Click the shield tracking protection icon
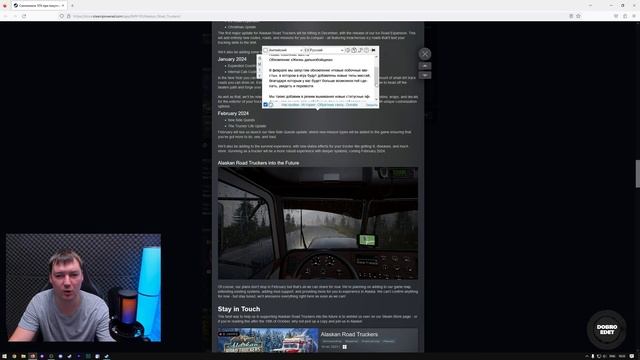Image resolution: width=640 pixels, height=360 pixels. [62, 16]
